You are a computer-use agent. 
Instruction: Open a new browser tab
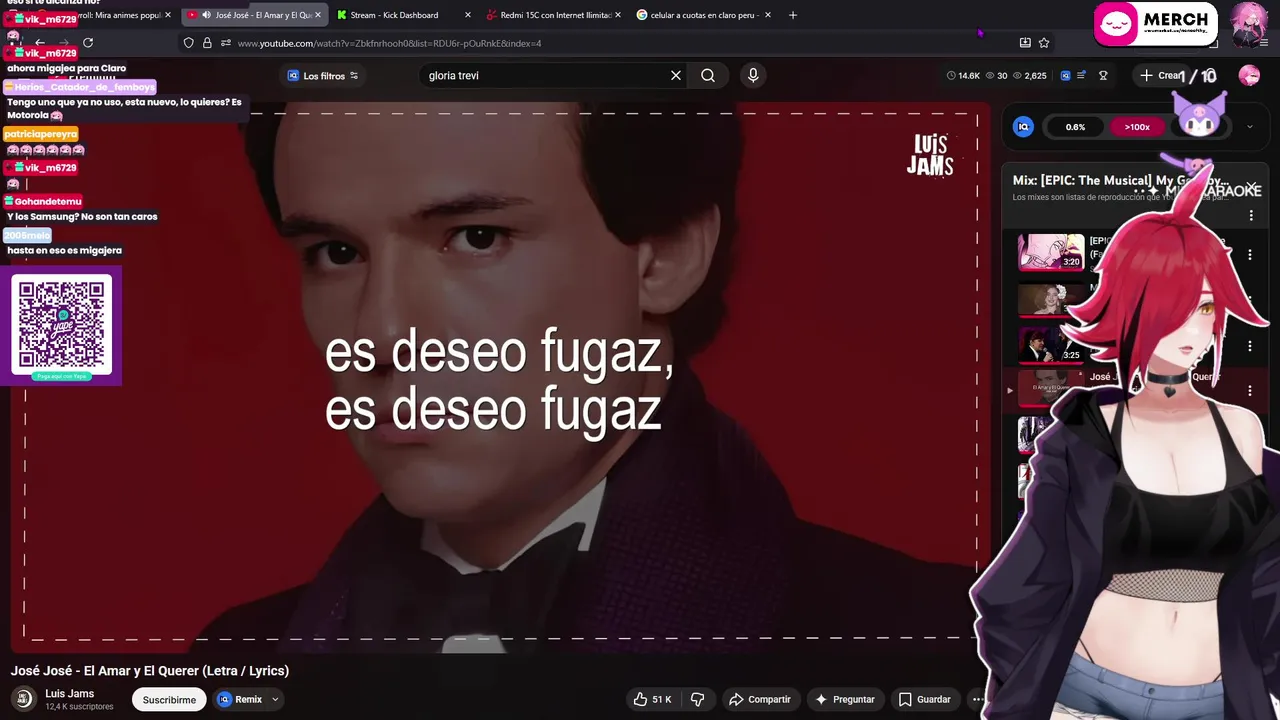(793, 15)
